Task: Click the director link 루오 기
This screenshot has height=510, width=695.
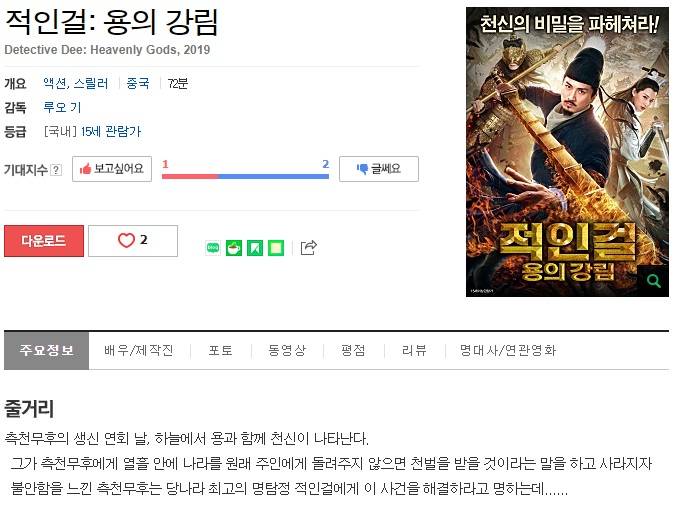Action: click(x=62, y=107)
